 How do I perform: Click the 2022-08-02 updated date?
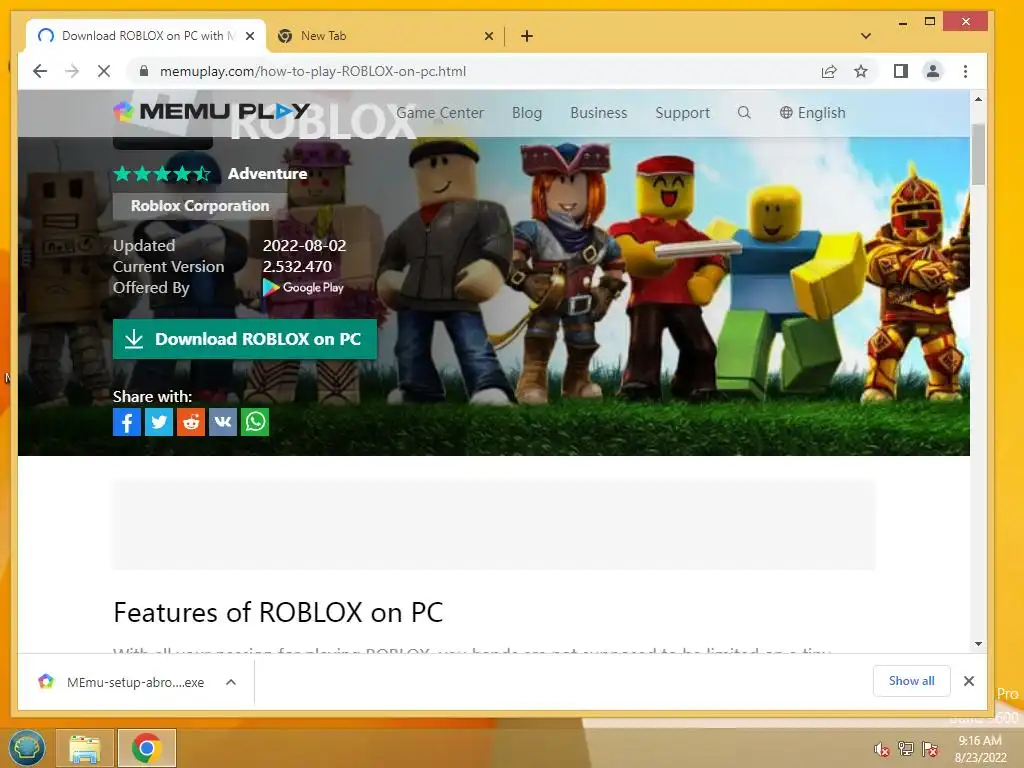click(x=304, y=246)
